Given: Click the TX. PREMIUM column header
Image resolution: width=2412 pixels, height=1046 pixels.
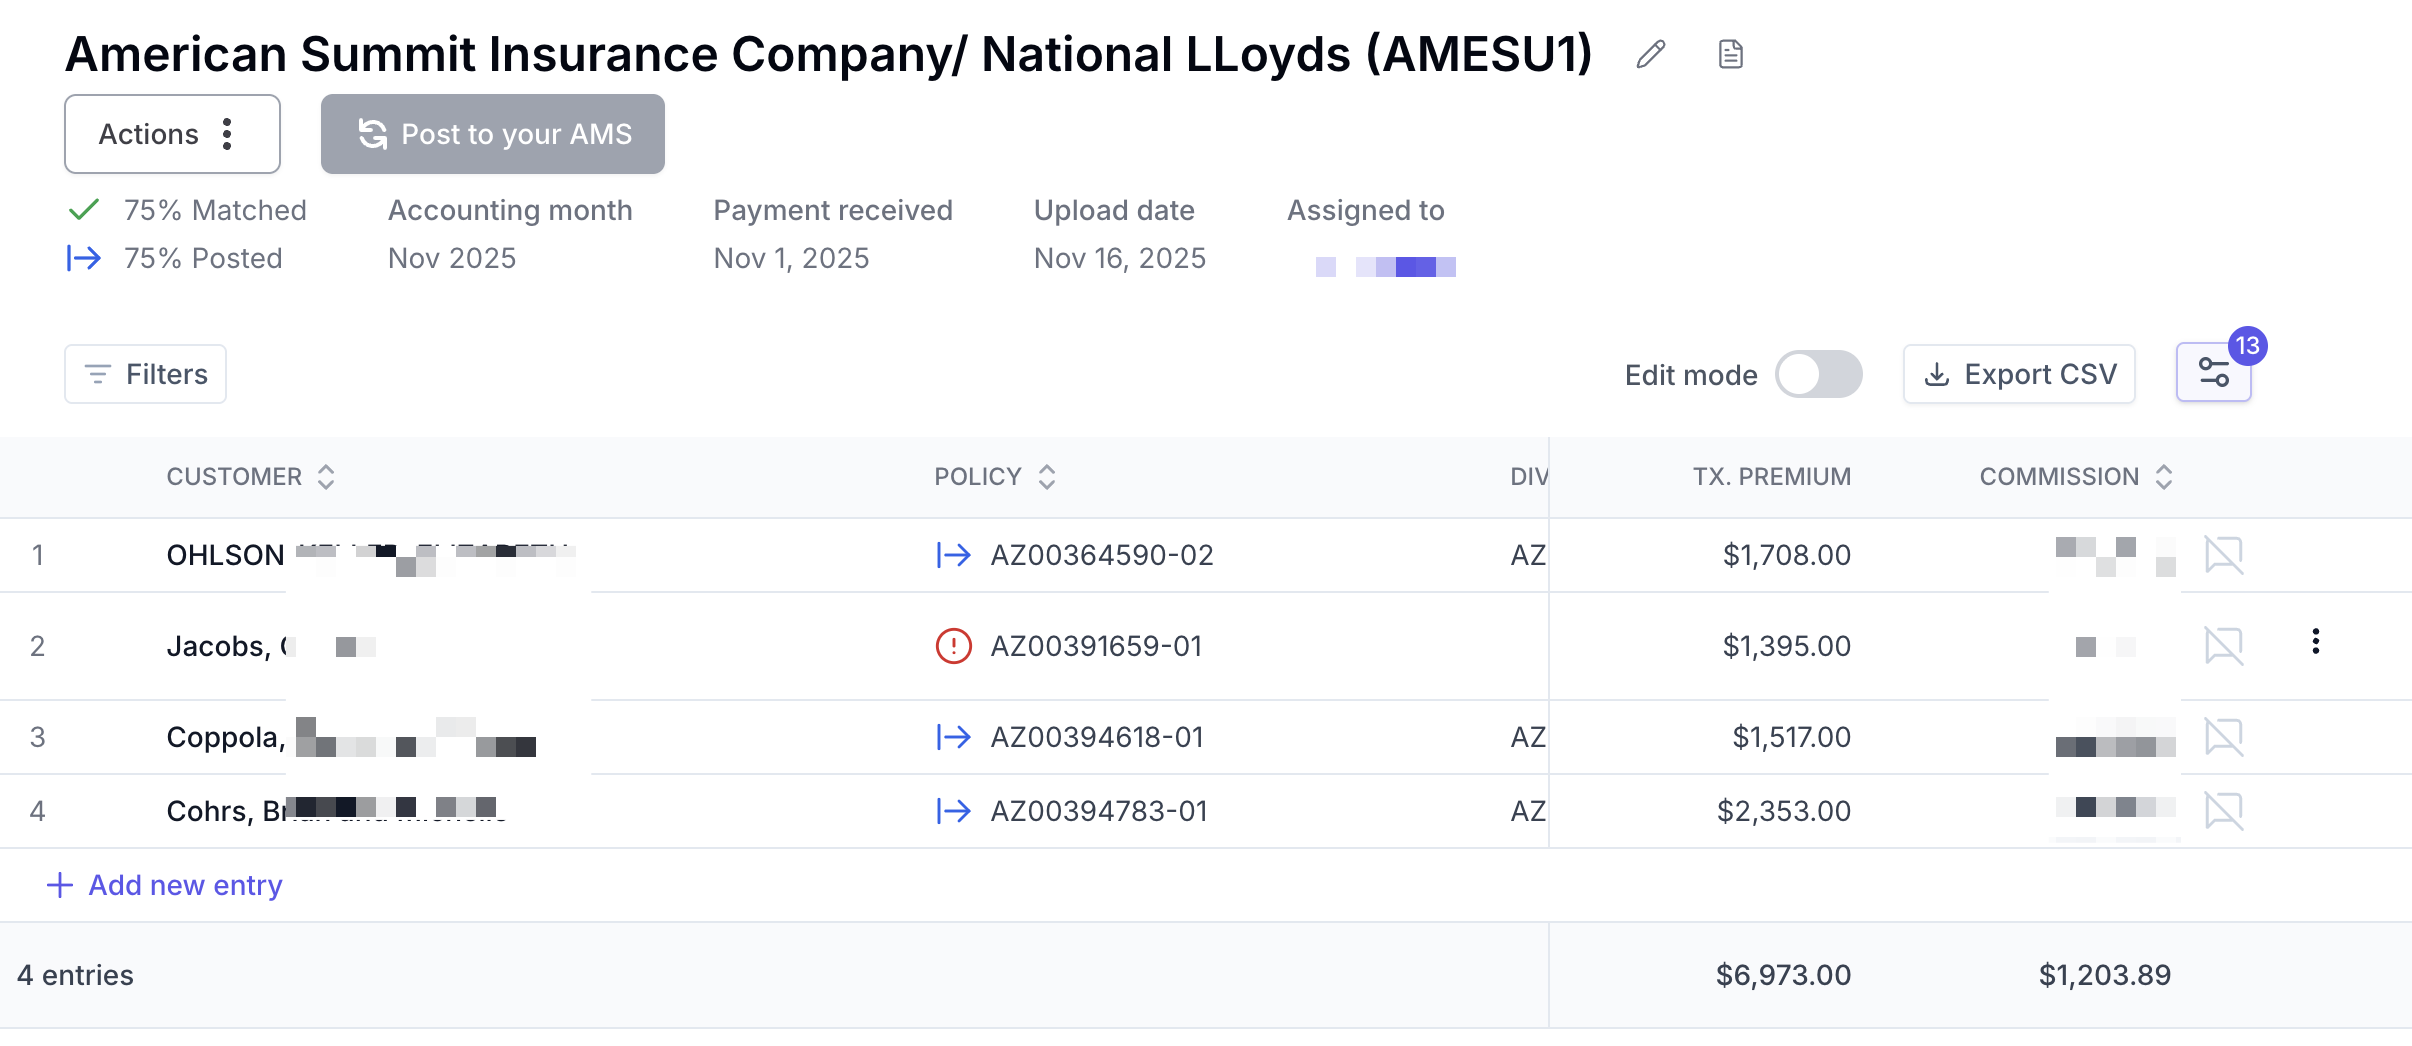Looking at the screenshot, I should pyautogui.click(x=1772, y=477).
